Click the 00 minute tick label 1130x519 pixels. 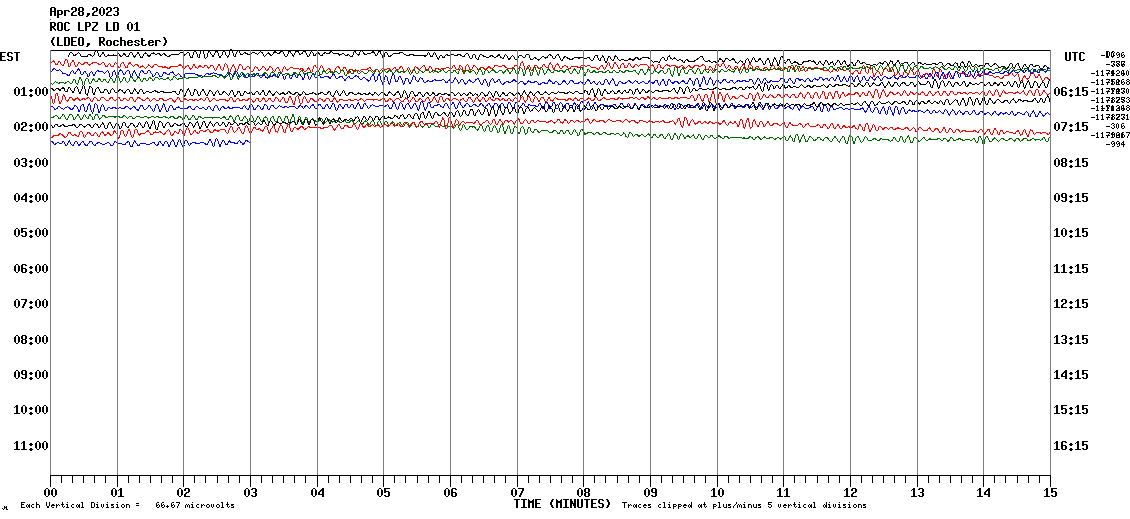pyautogui.click(x=51, y=493)
